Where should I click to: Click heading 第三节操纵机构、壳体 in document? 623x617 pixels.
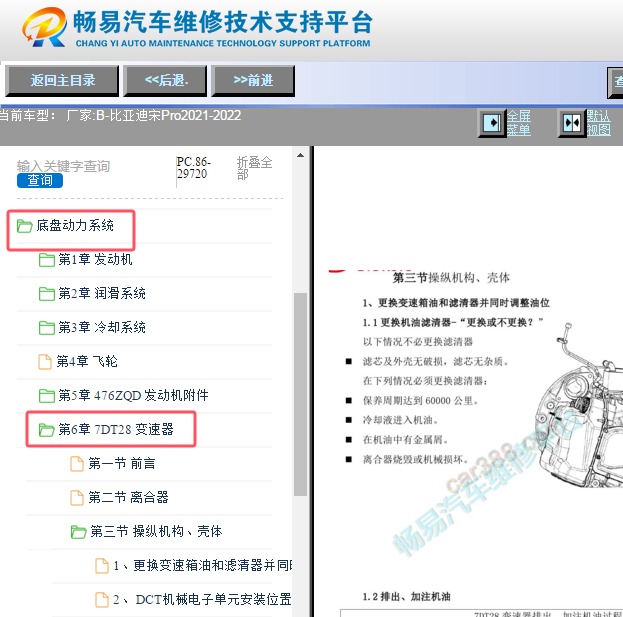pyautogui.click(x=451, y=278)
